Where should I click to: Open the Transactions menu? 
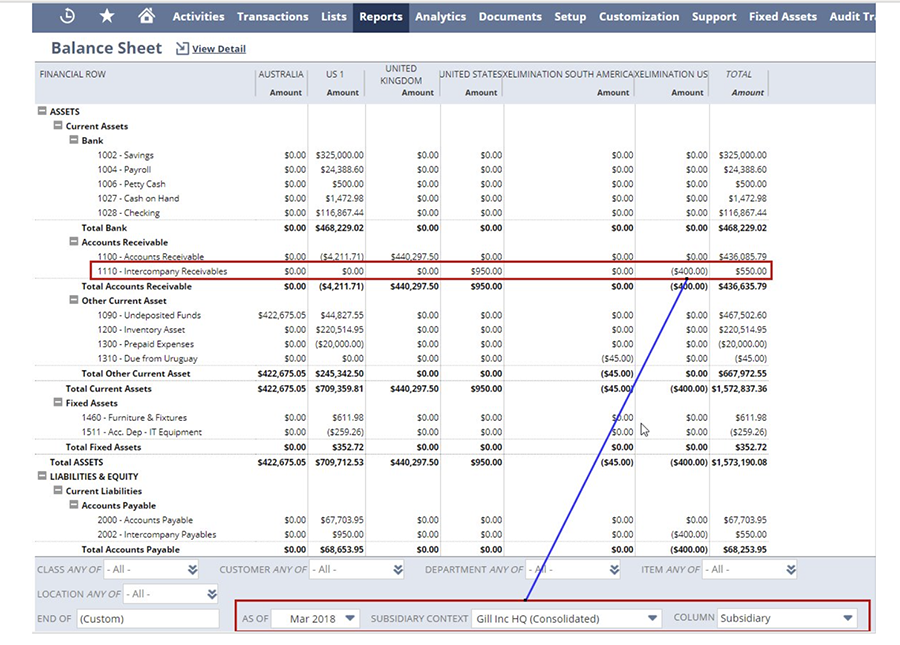tap(272, 16)
